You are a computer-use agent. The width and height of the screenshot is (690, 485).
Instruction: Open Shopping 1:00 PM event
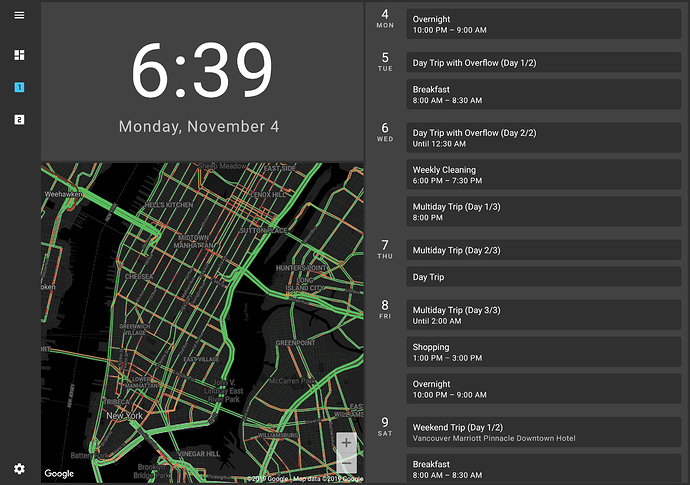pyautogui.click(x=543, y=352)
